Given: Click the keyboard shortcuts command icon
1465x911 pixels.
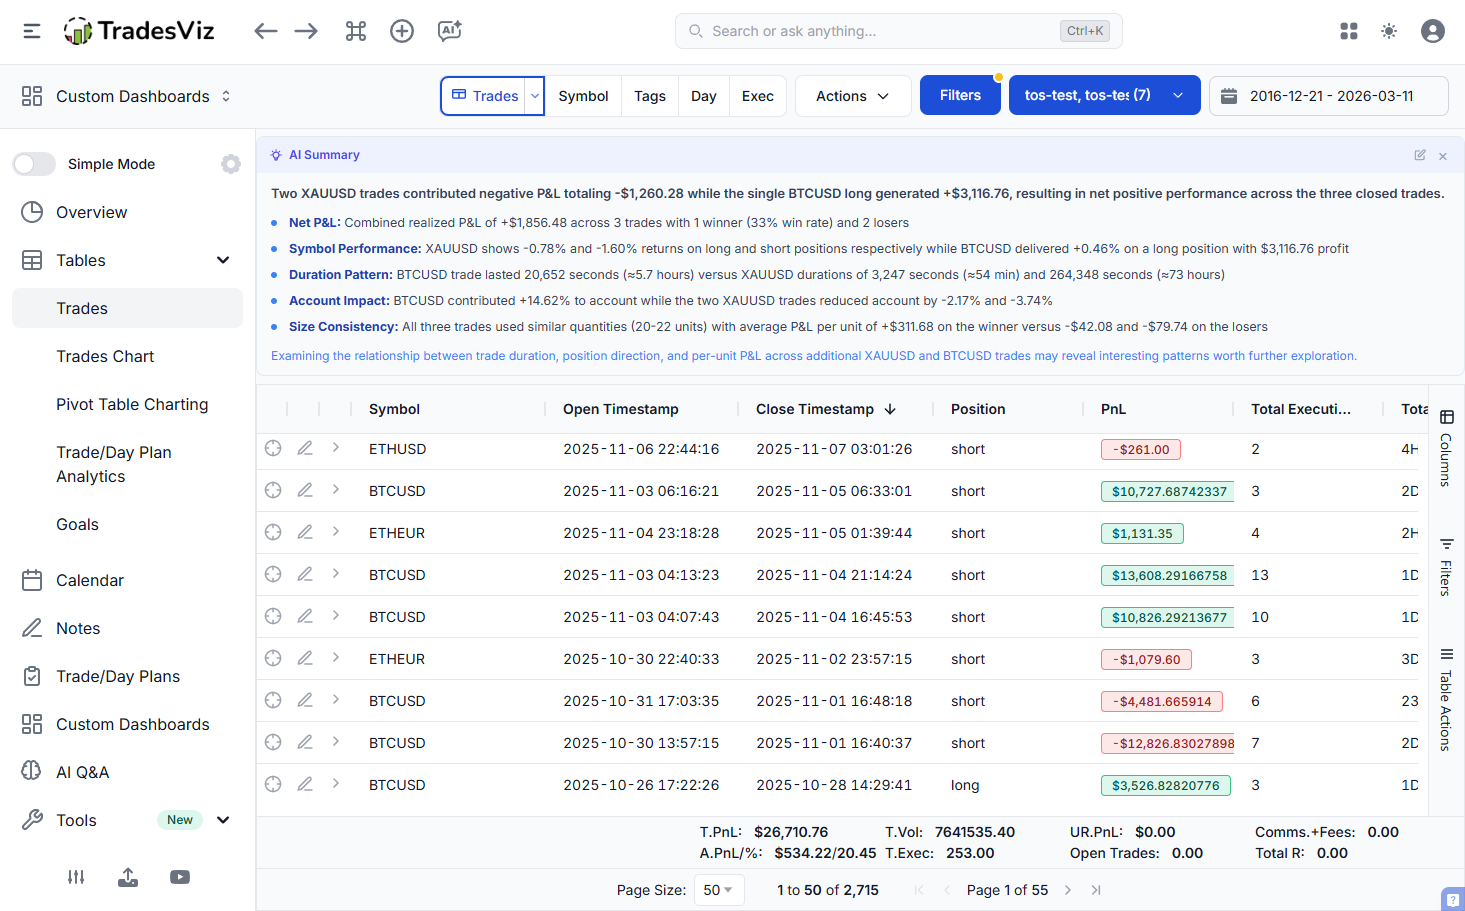Looking at the screenshot, I should coord(356,31).
